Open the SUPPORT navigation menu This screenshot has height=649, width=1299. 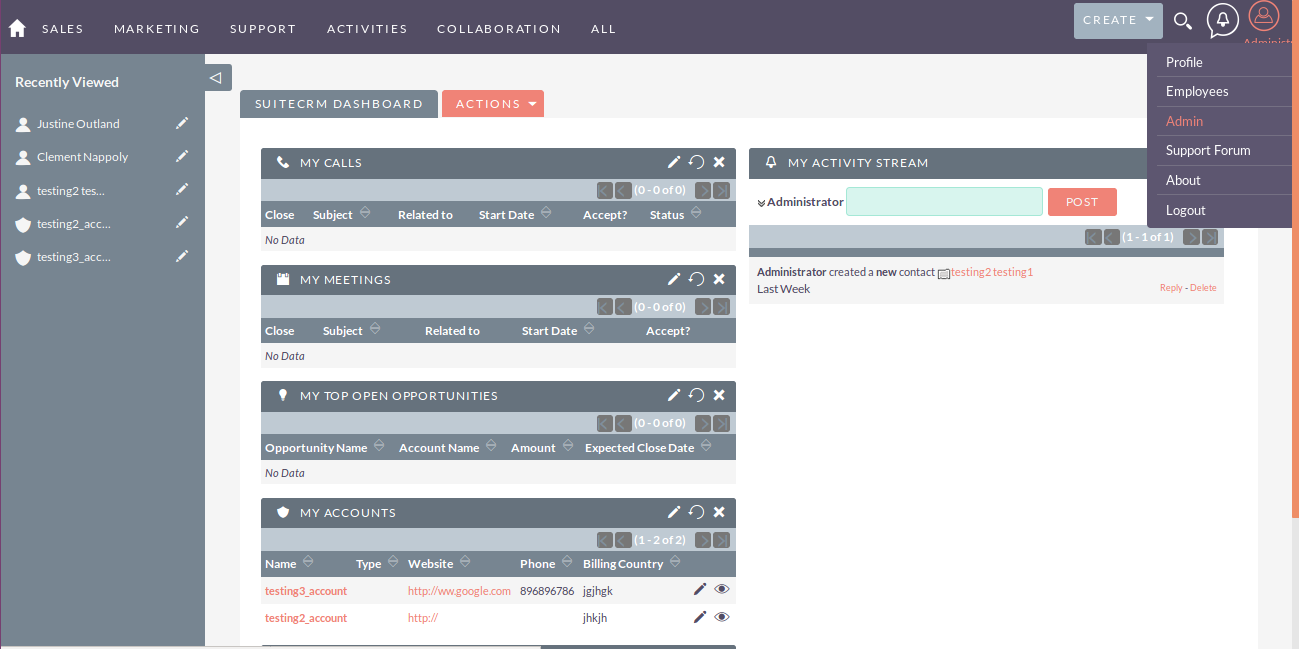click(x=263, y=29)
